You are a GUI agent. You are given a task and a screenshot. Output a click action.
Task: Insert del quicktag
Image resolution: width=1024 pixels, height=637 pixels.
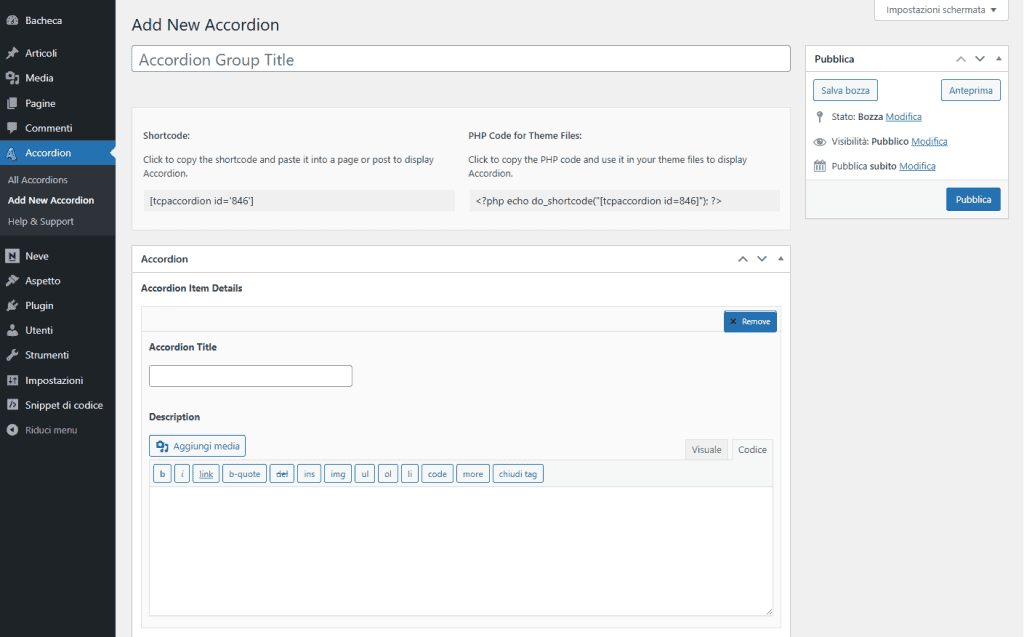tap(282, 474)
